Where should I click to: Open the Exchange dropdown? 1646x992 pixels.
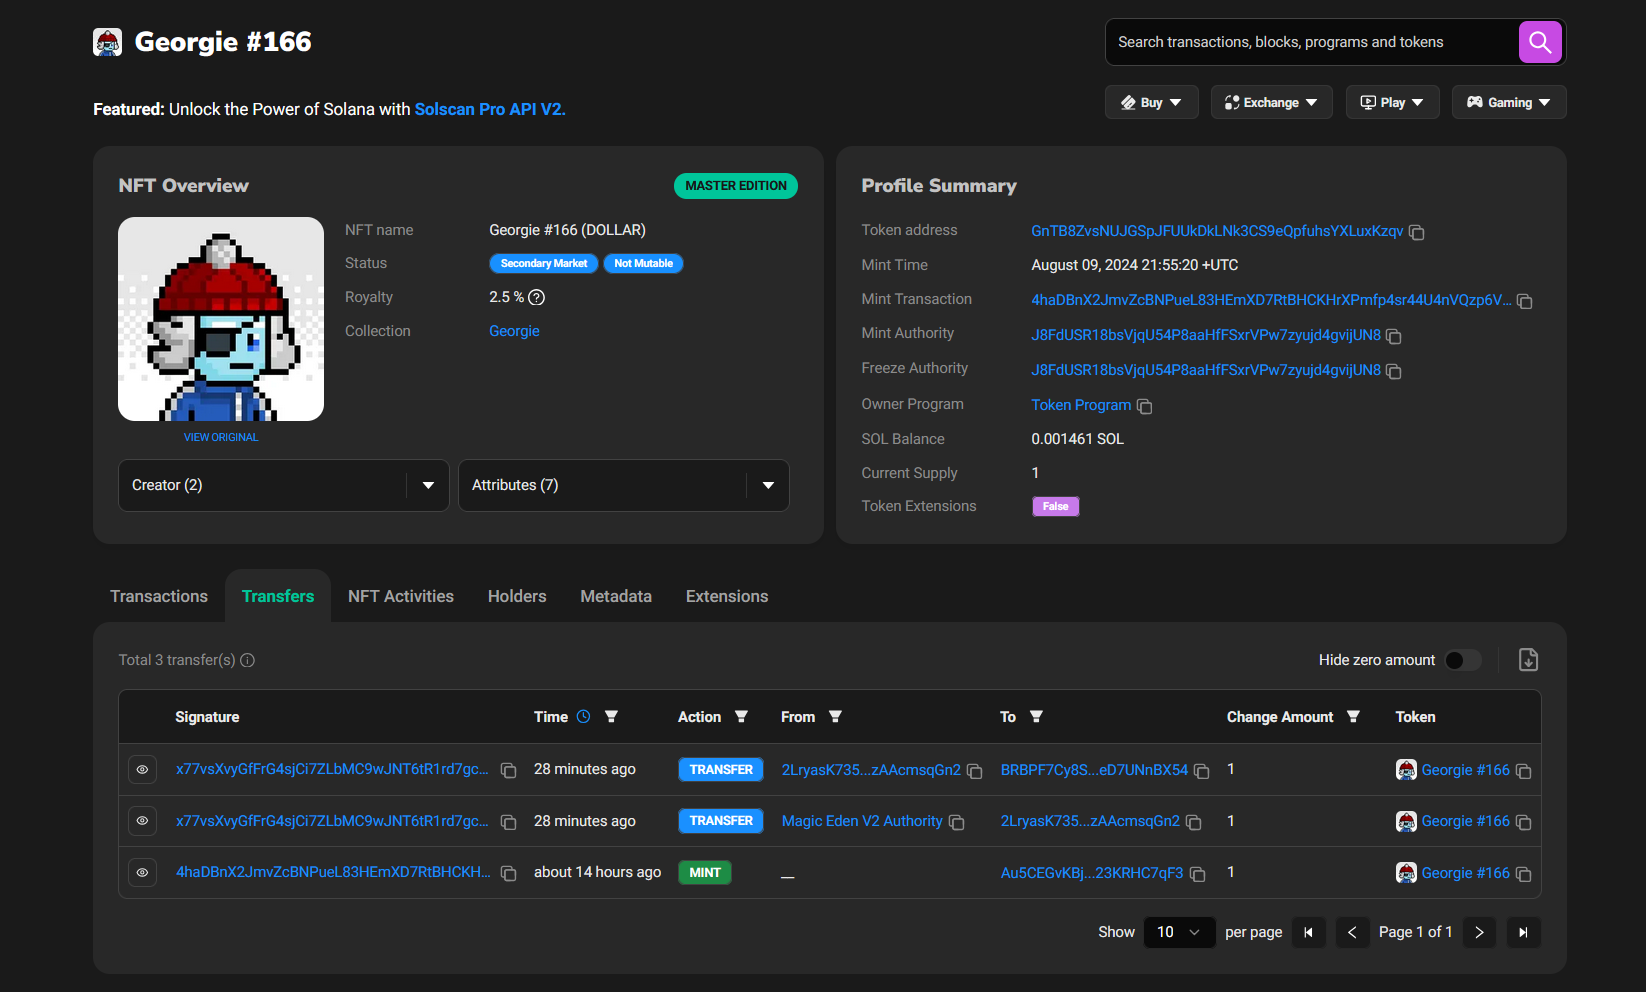(1271, 102)
